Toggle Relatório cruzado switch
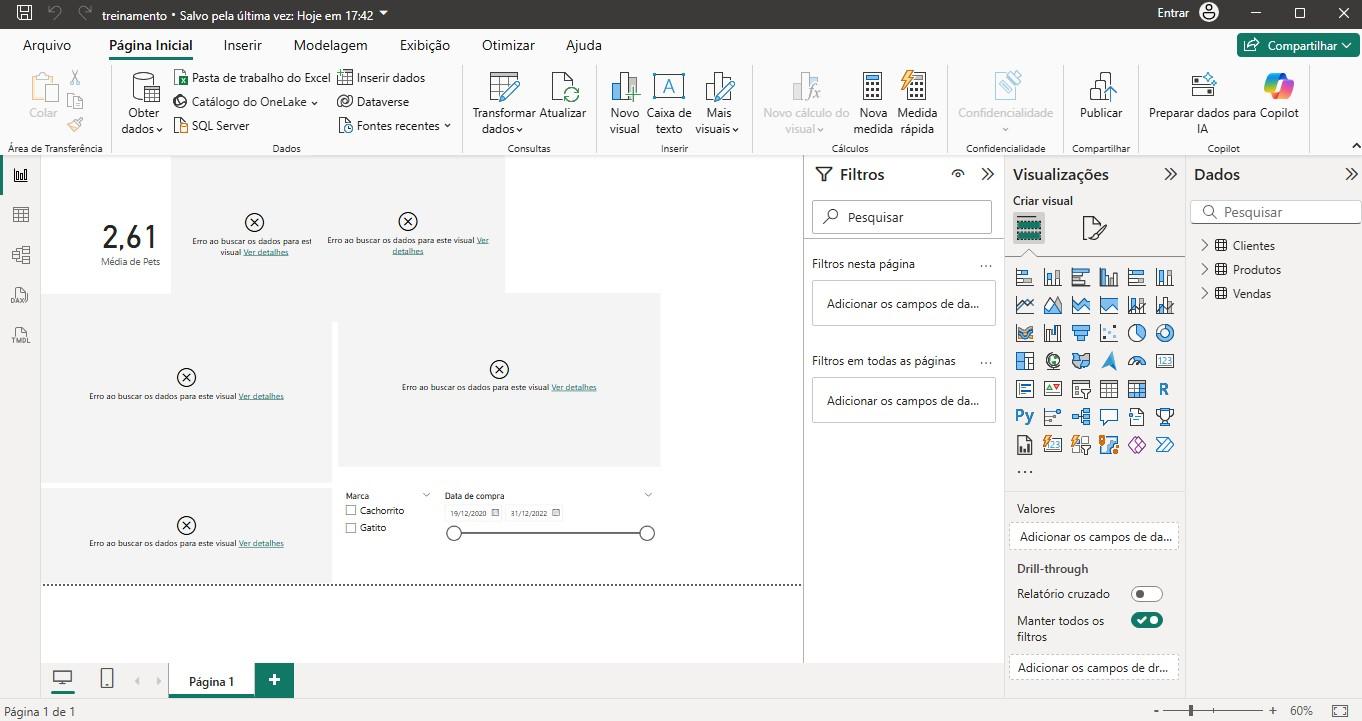1362x721 pixels. (x=1147, y=594)
